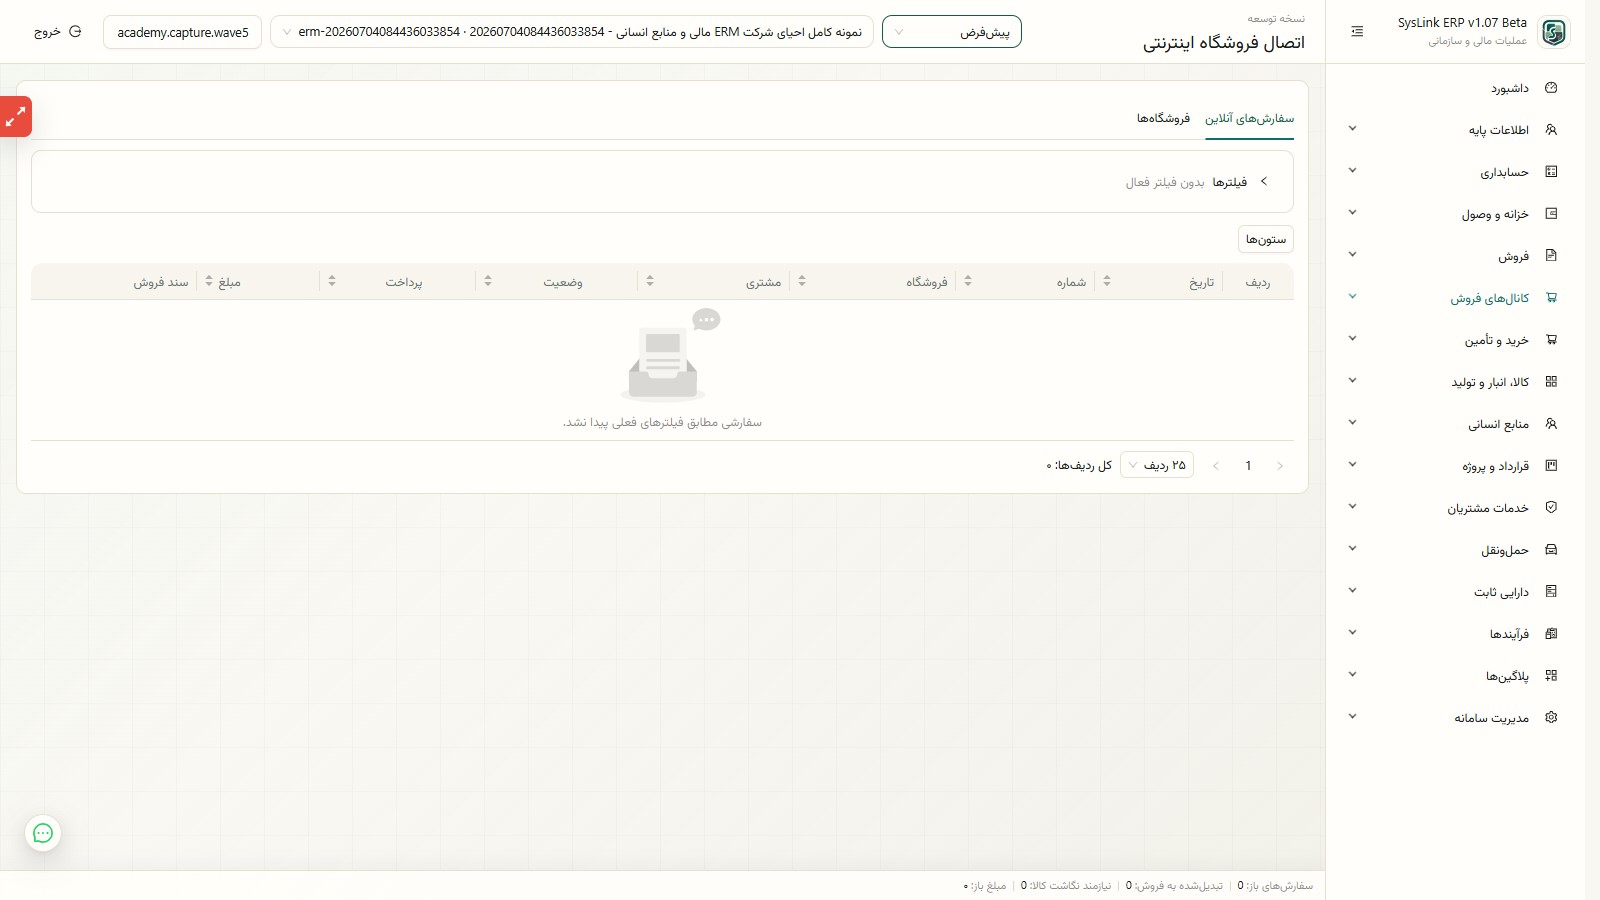Click the academy.capture.wave5 user button

point(183,32)
